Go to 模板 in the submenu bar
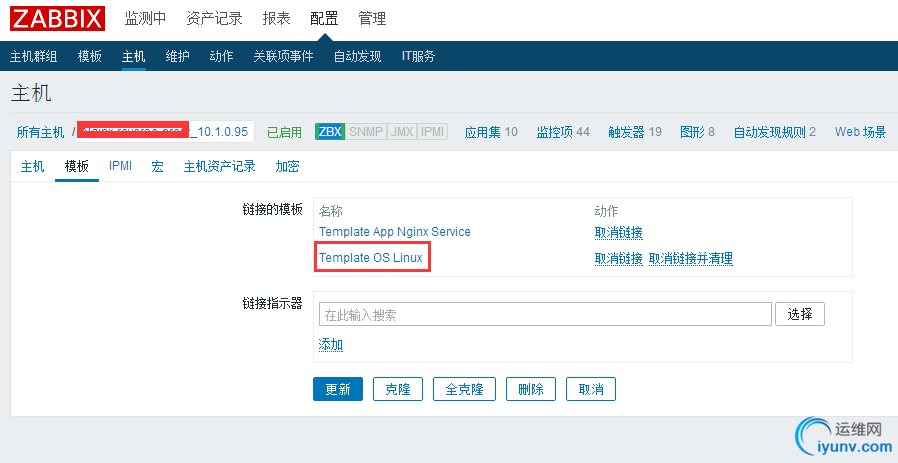Viewport: 898px width, 463px height. coord(90,56)
